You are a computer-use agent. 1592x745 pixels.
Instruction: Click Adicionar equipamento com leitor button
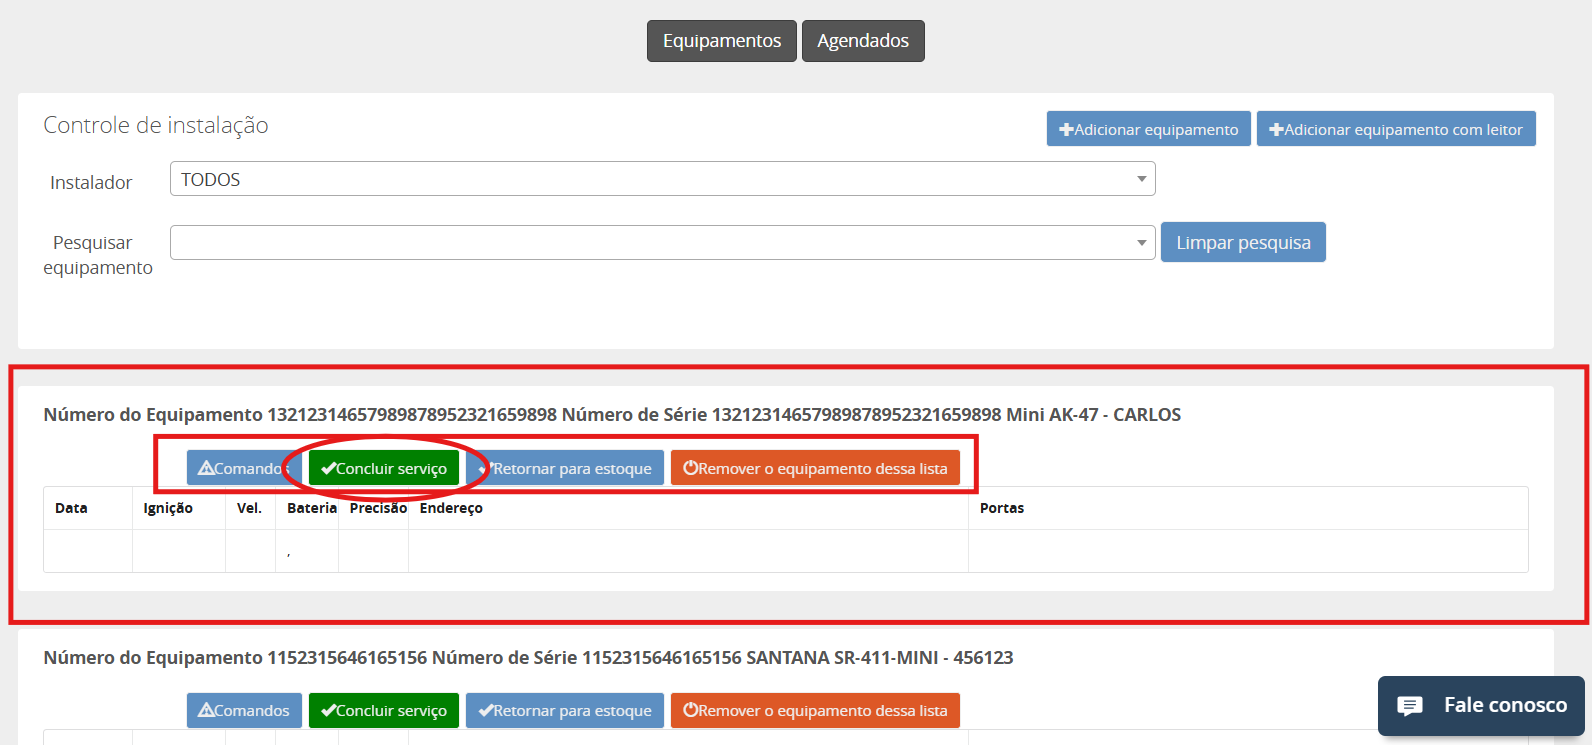coord(1395,129)
